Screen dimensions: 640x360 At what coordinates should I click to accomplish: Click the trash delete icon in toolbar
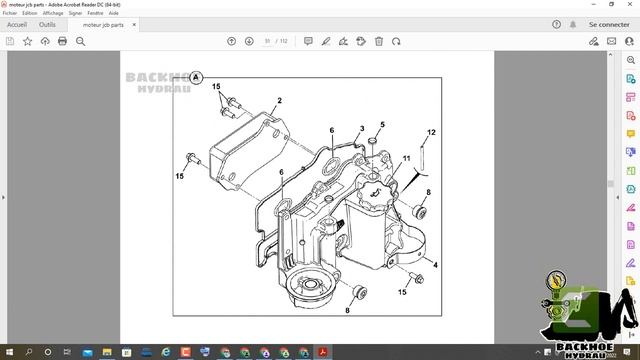tap(379, 41)
